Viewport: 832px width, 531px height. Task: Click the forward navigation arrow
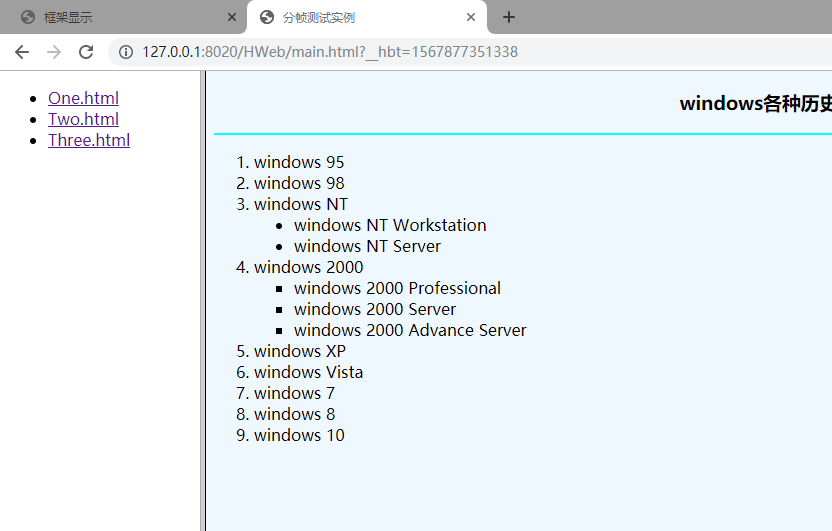[x=54, y=52]
